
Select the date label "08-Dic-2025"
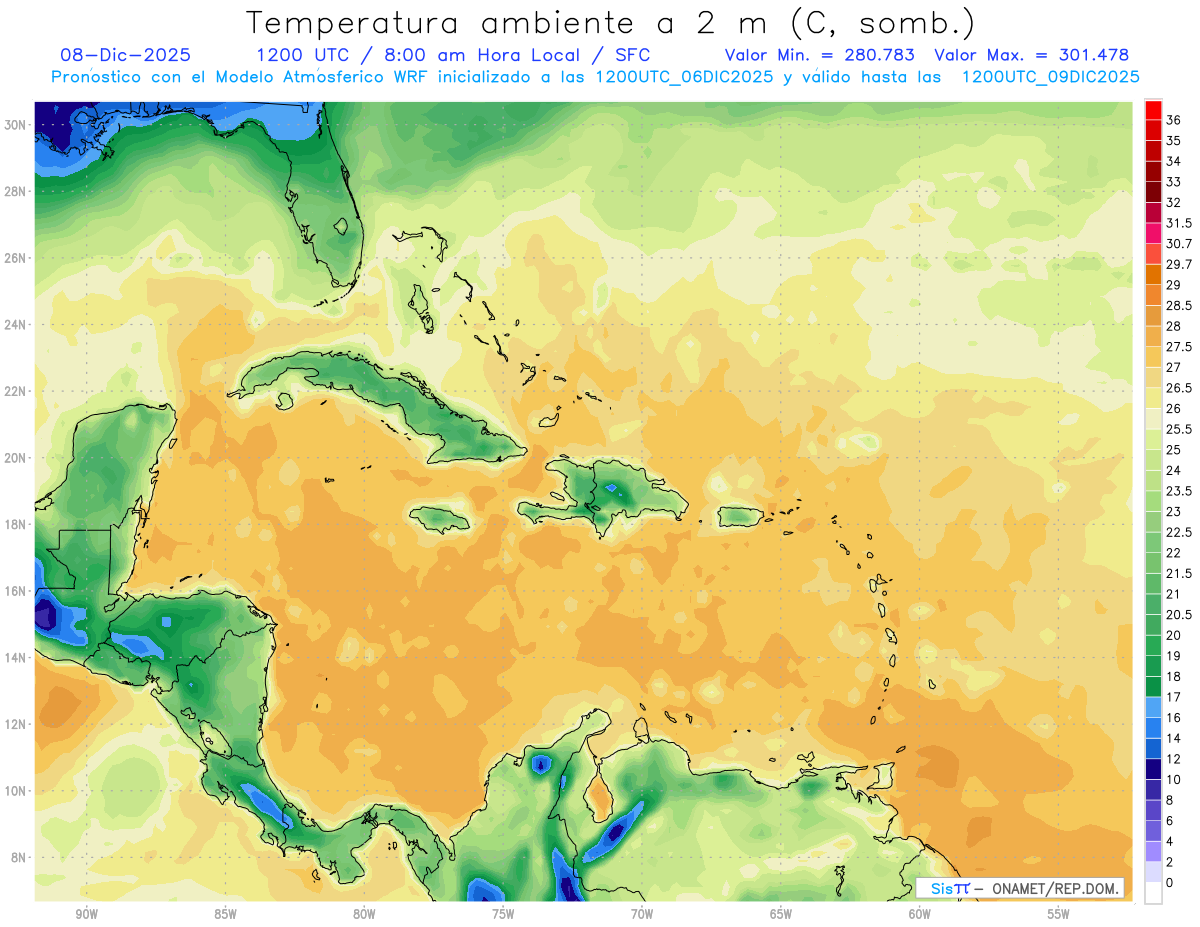point(125,55)
